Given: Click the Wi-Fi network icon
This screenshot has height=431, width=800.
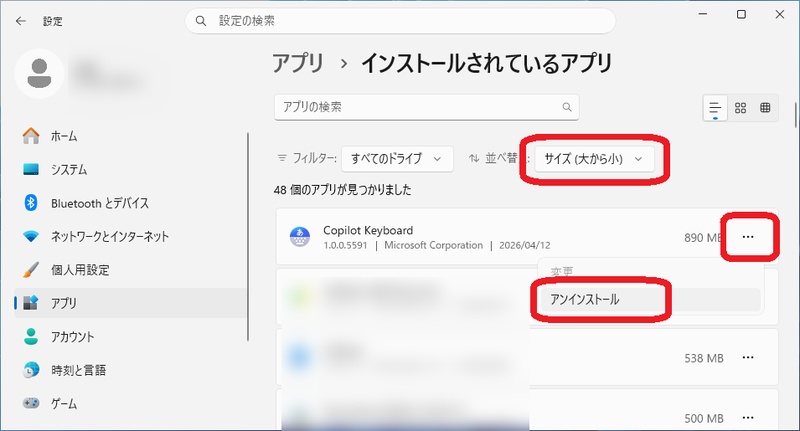Looking at the screenshot, I should pyautogui.click(x=31, y=237).
